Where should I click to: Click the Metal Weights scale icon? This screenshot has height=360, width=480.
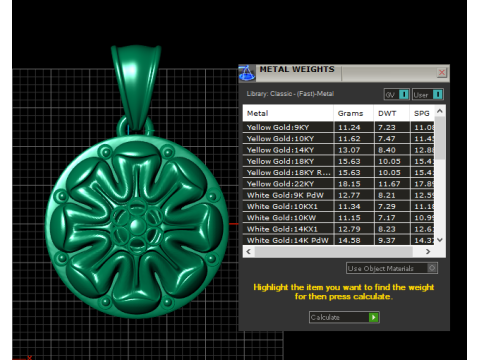(x=247, y=73)
